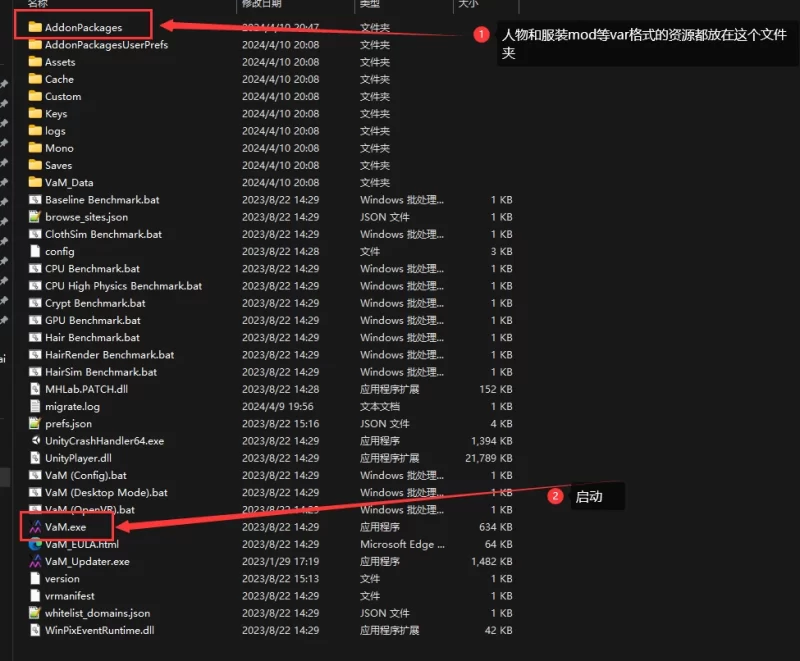Viewport: 800px width, 661px height.
Task: Click the UnityCrashHandler64.exe icon
Action: pos(35,441)
